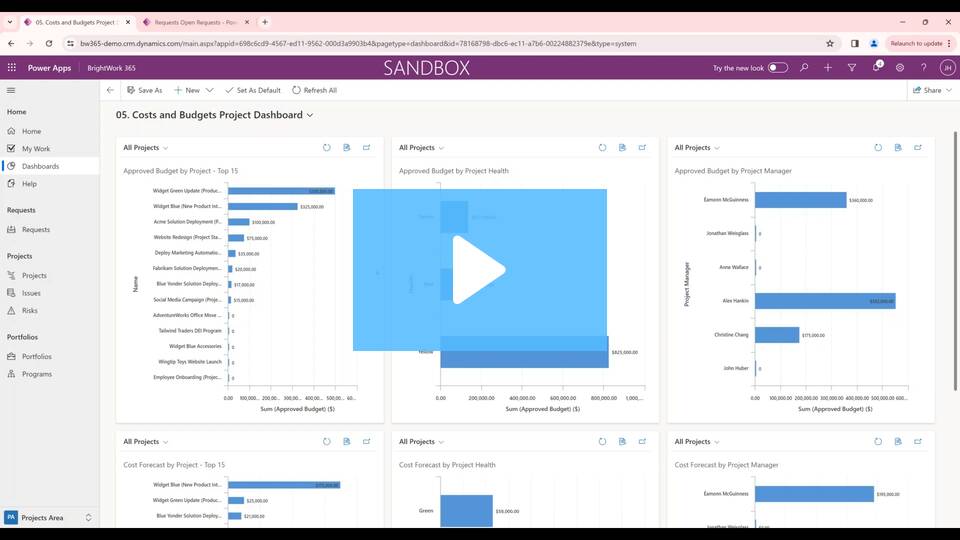Reload the page in the browser
The height and width of the screenshot is (540, 960).
click(49, 43)
